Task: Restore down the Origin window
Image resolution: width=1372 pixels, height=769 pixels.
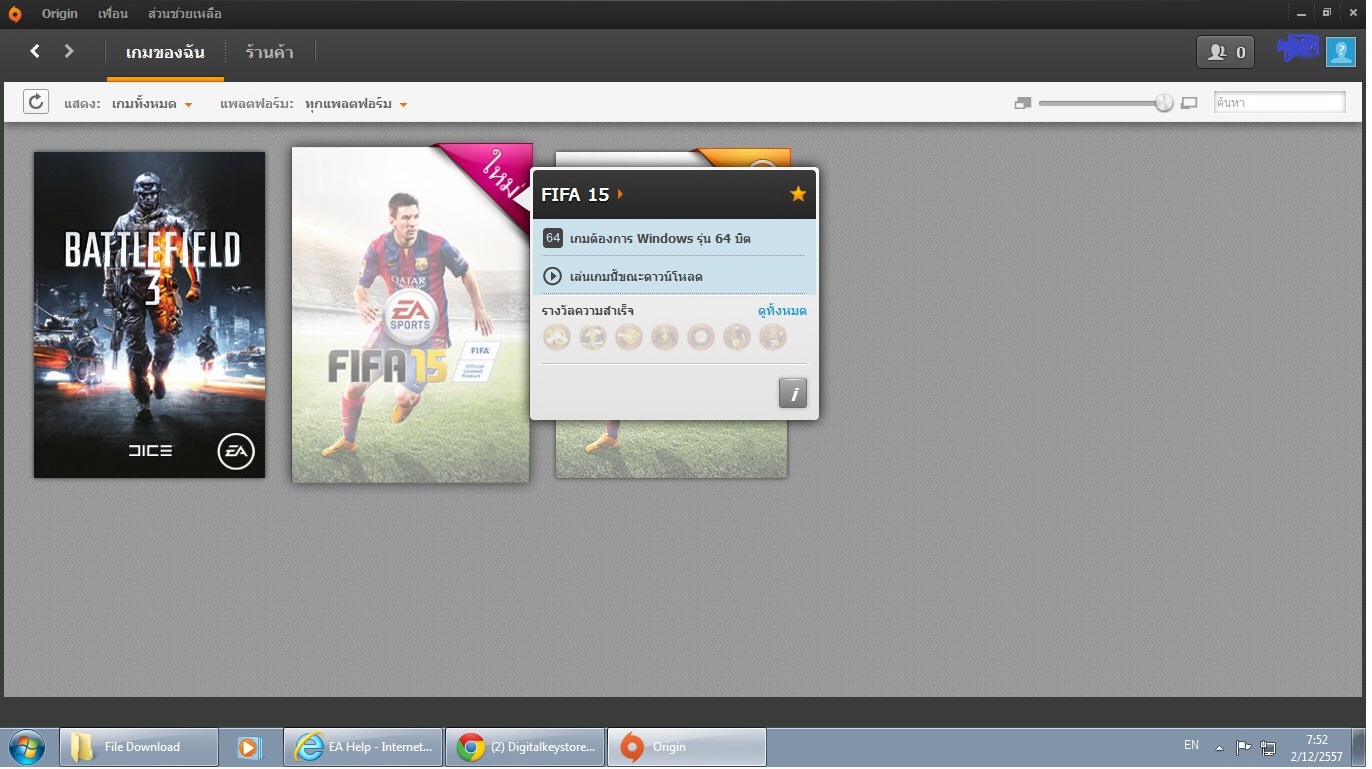Action: coord(1327,12)
